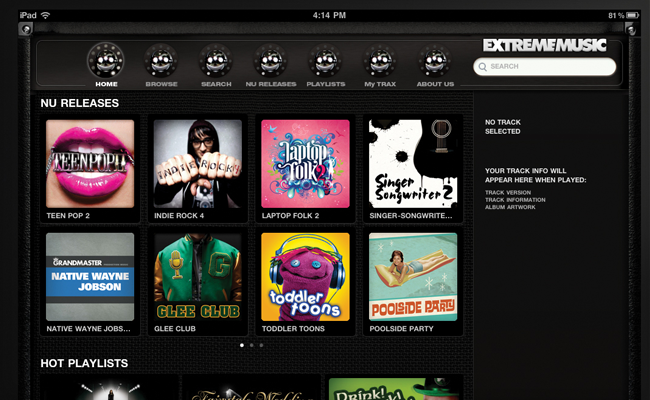Open the Glee Club album cover
Viewport: 650px width, 400px height.
198,277
